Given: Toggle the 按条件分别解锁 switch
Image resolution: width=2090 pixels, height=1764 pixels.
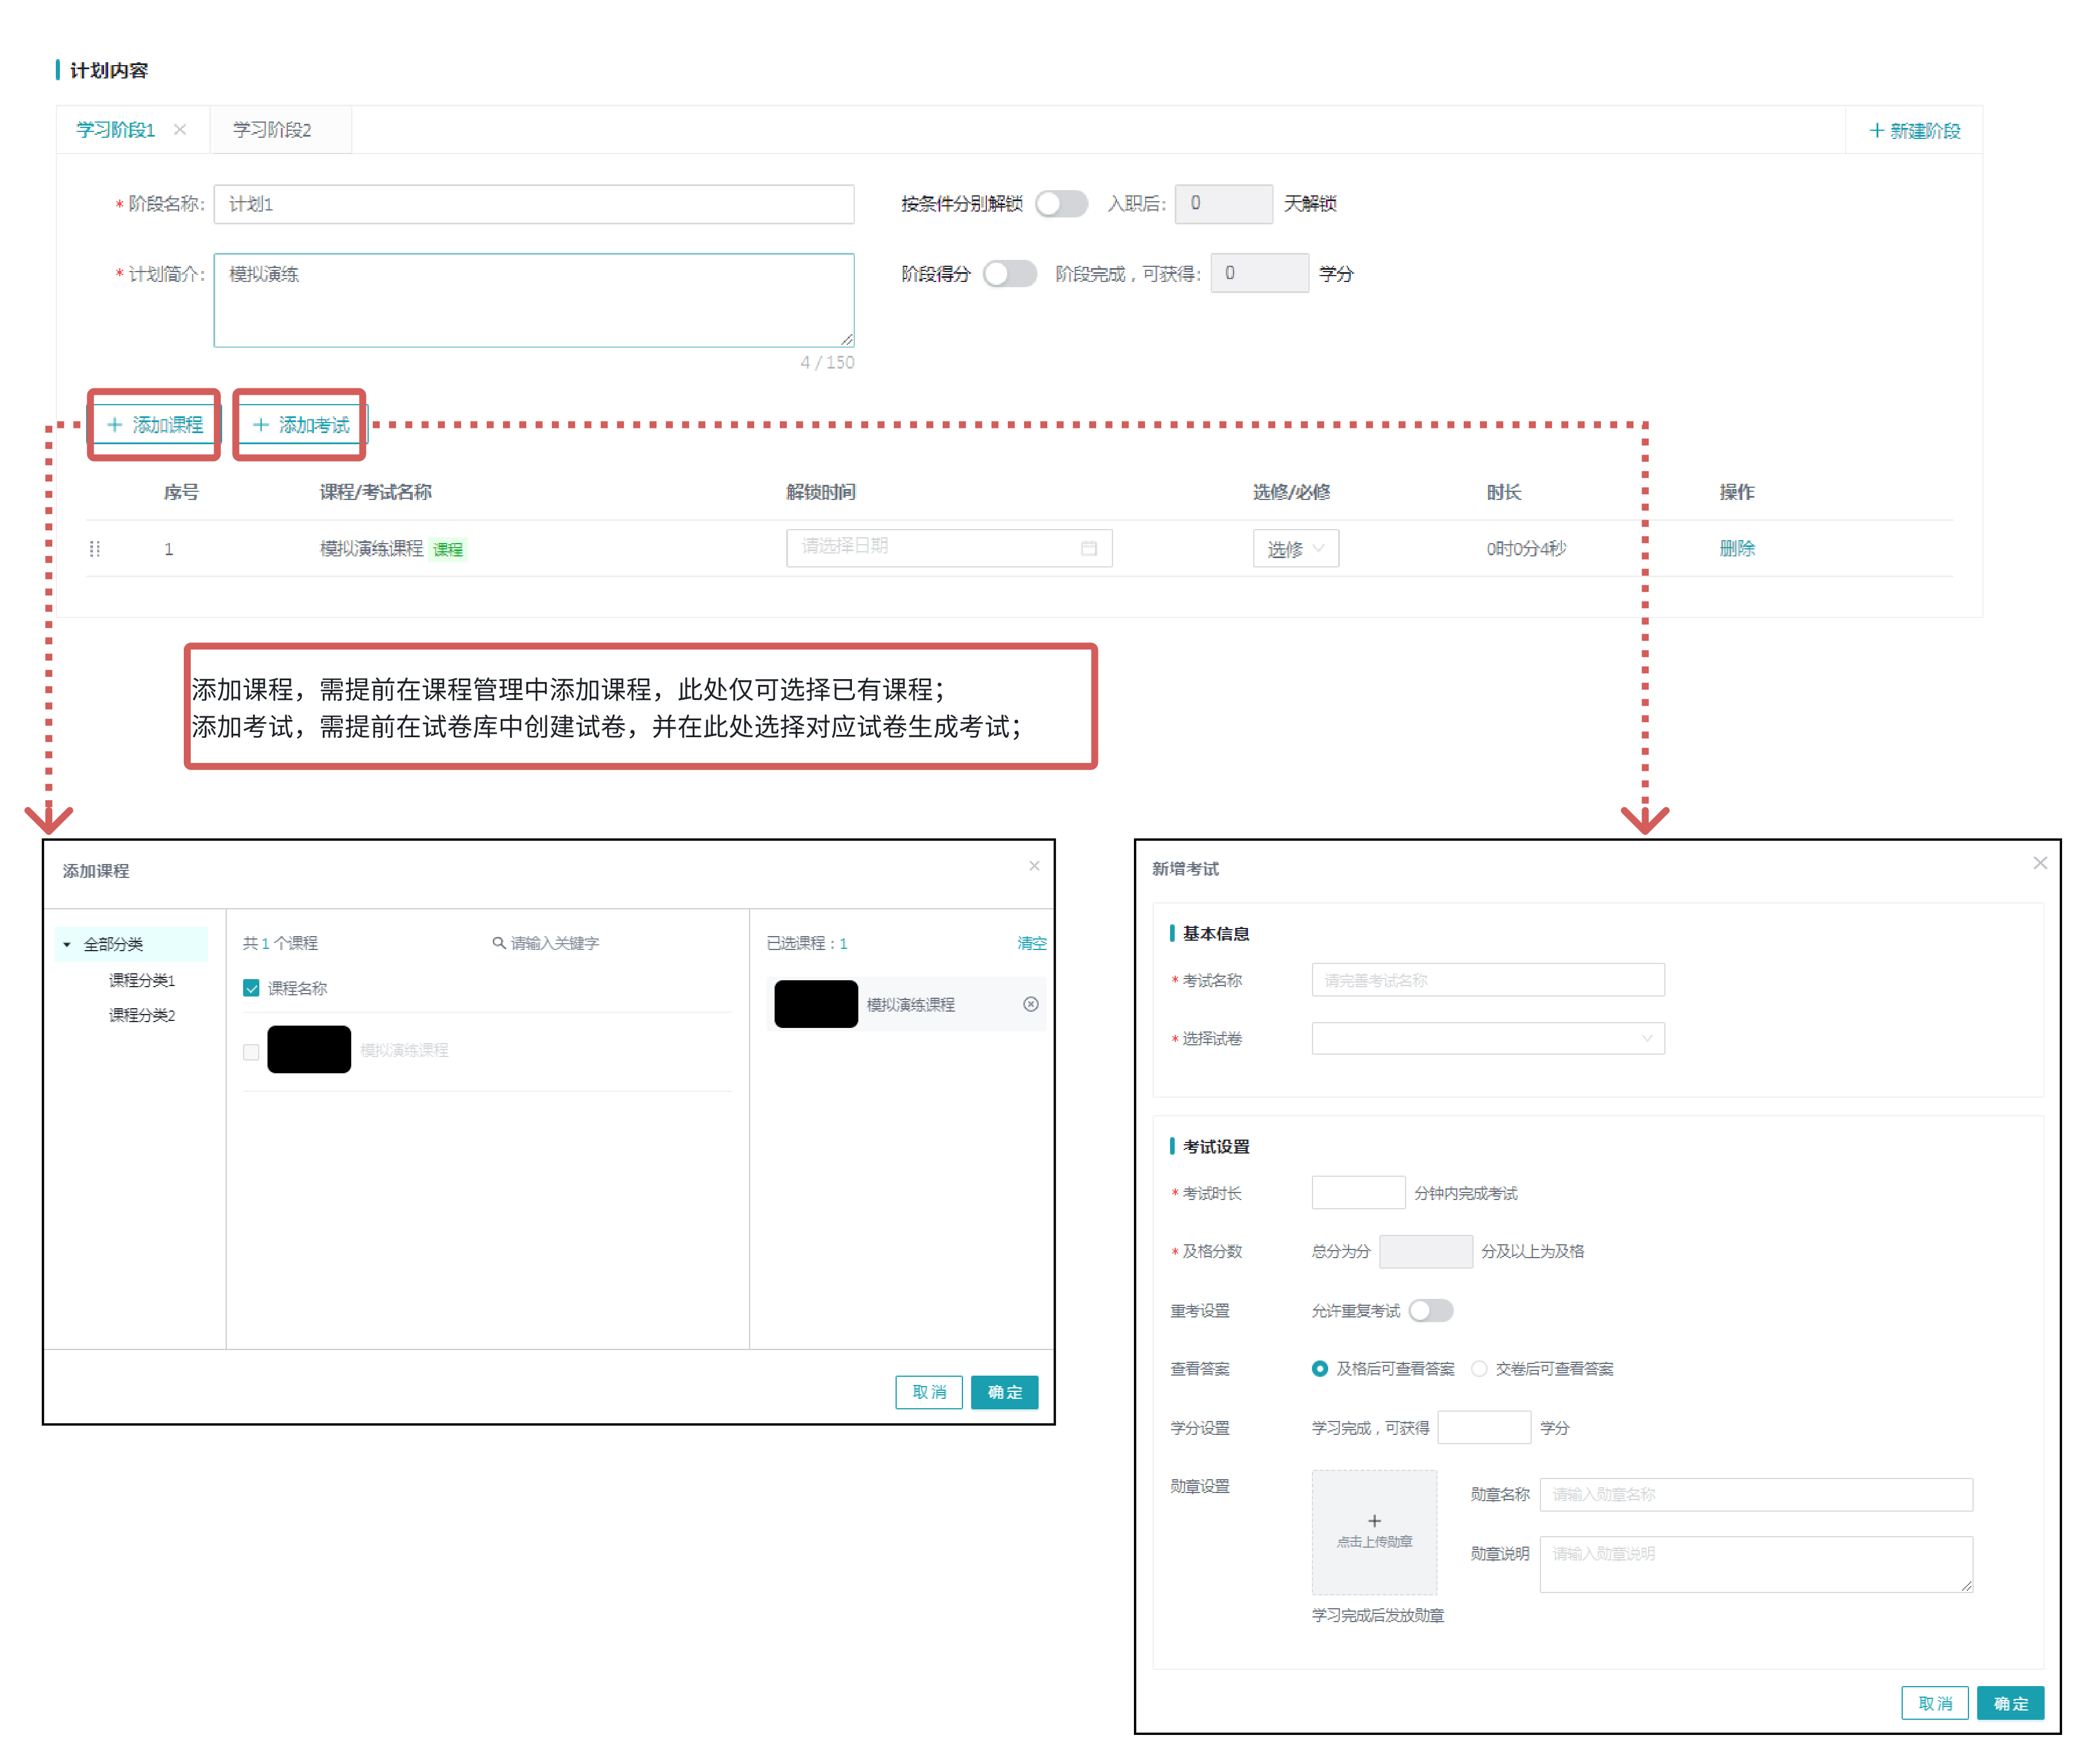Looking at the screenshot, I should tap(1061, 204).
